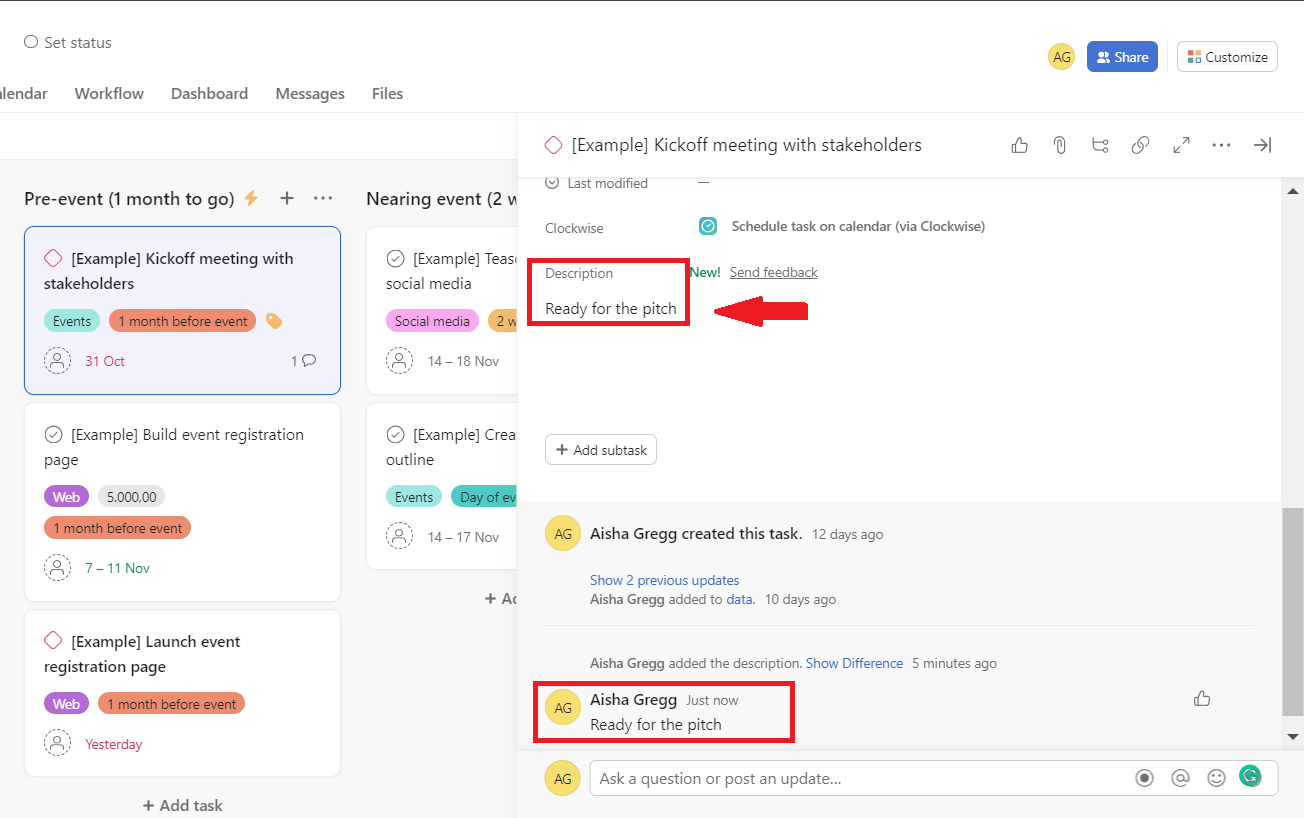Screen dimensions: 1304x818
Task: Open Pre-event section options ellipsis menu
Action: pyautogui.click(x=323, y=198)
